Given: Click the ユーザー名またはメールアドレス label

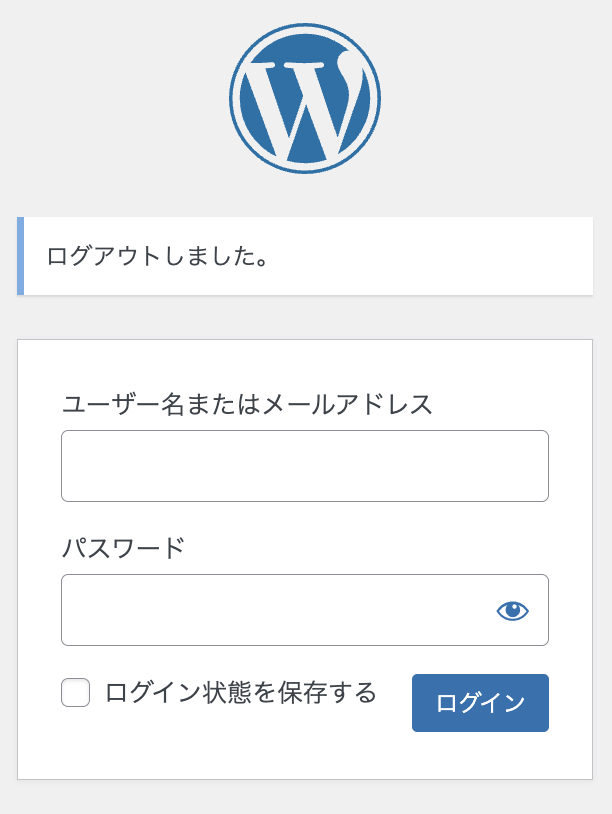Looking at the screenshot, I should tap(247, 404).
